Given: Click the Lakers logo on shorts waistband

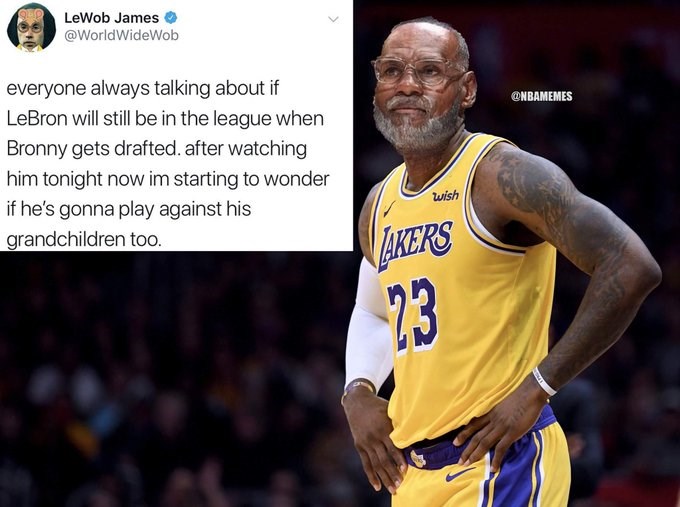Looking at the screenshot, I should [418, 458].
